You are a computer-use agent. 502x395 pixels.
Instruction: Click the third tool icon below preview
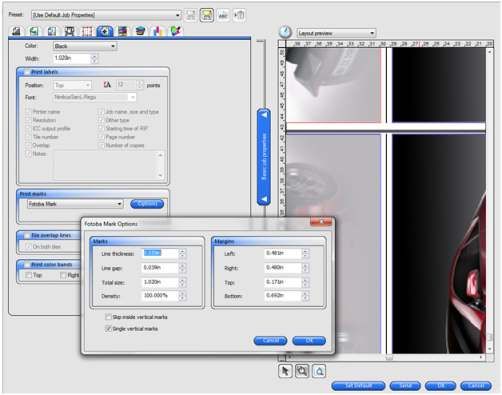point(319,371)
